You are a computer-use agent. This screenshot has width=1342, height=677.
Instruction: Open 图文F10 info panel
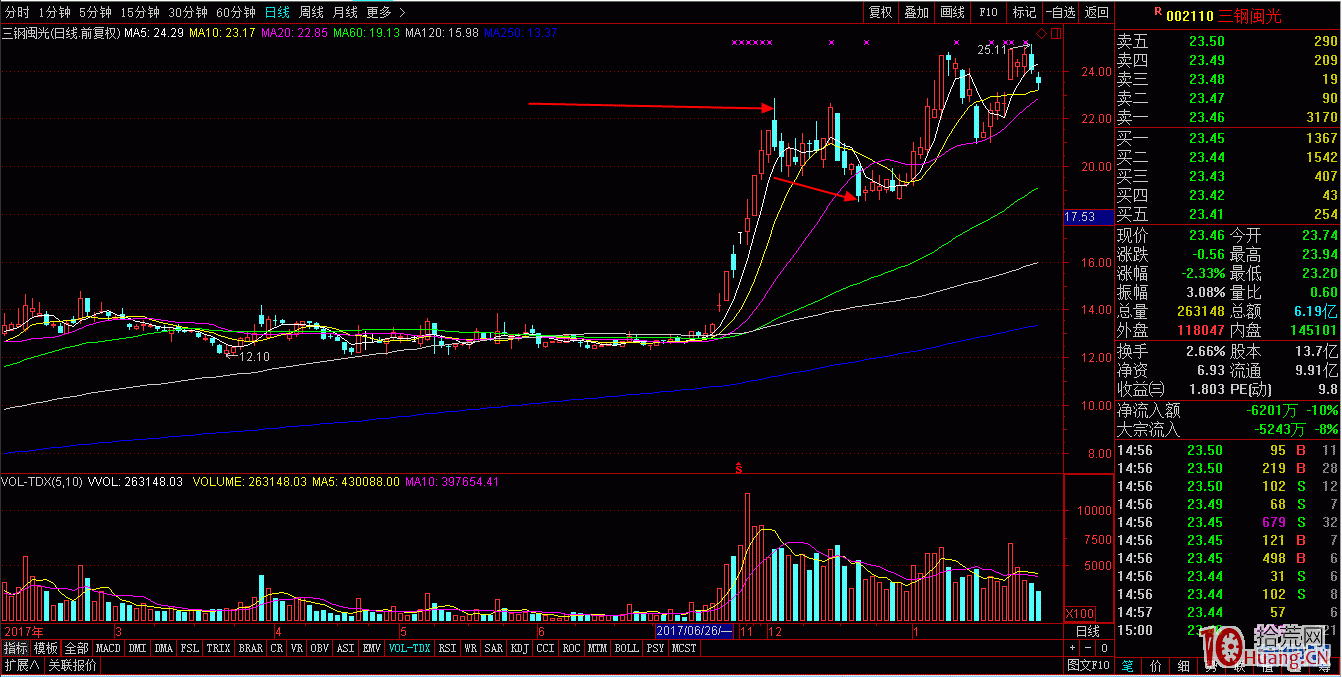(x=1089, y=665)
